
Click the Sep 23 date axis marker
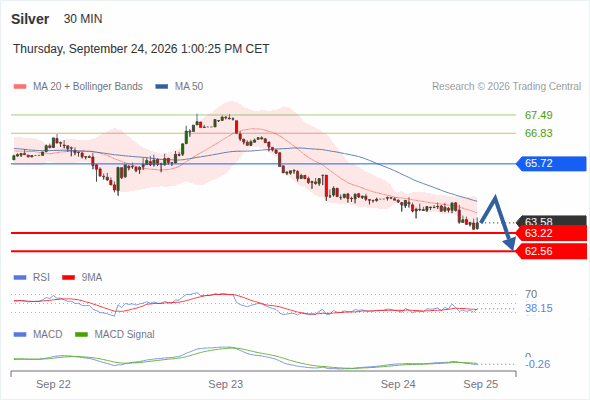[226, 384]
